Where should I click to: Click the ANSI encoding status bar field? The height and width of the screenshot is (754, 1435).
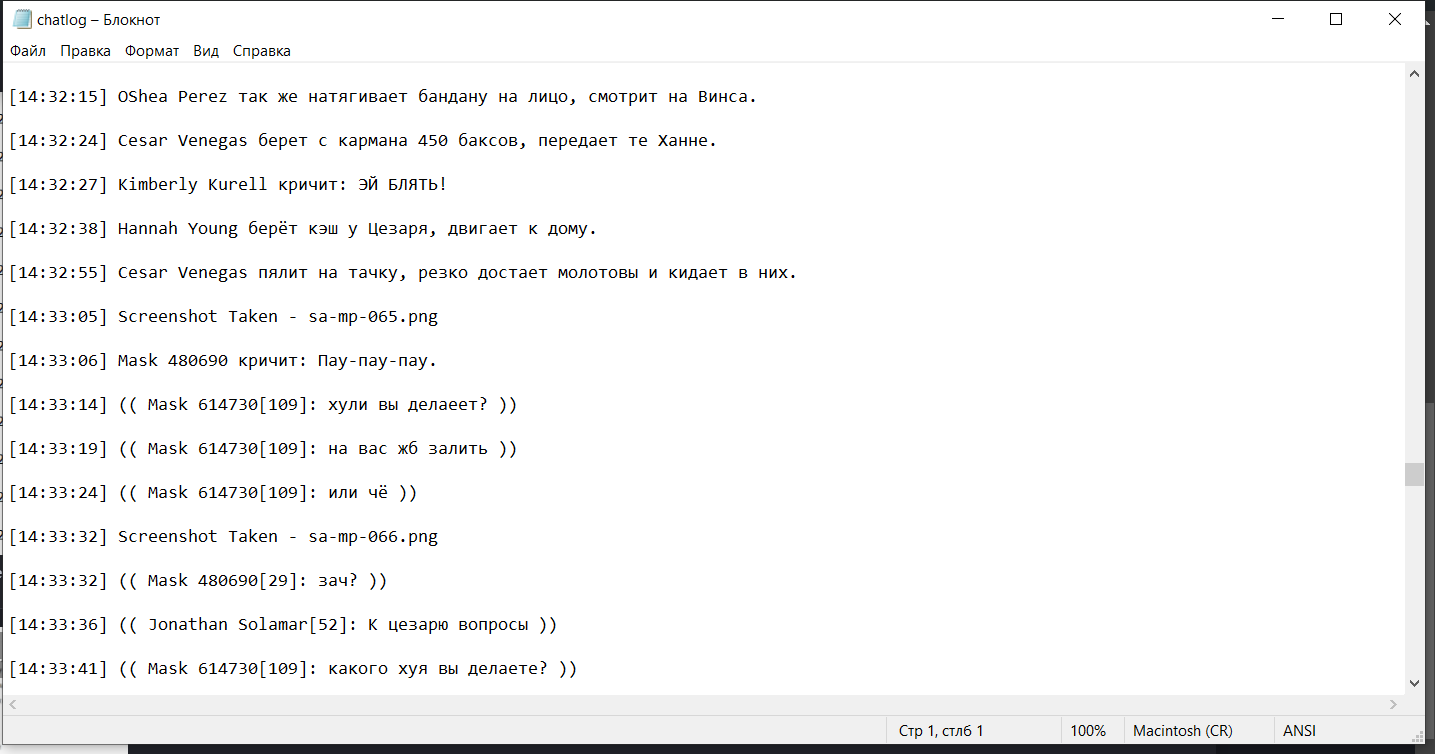coord(1299,731)
